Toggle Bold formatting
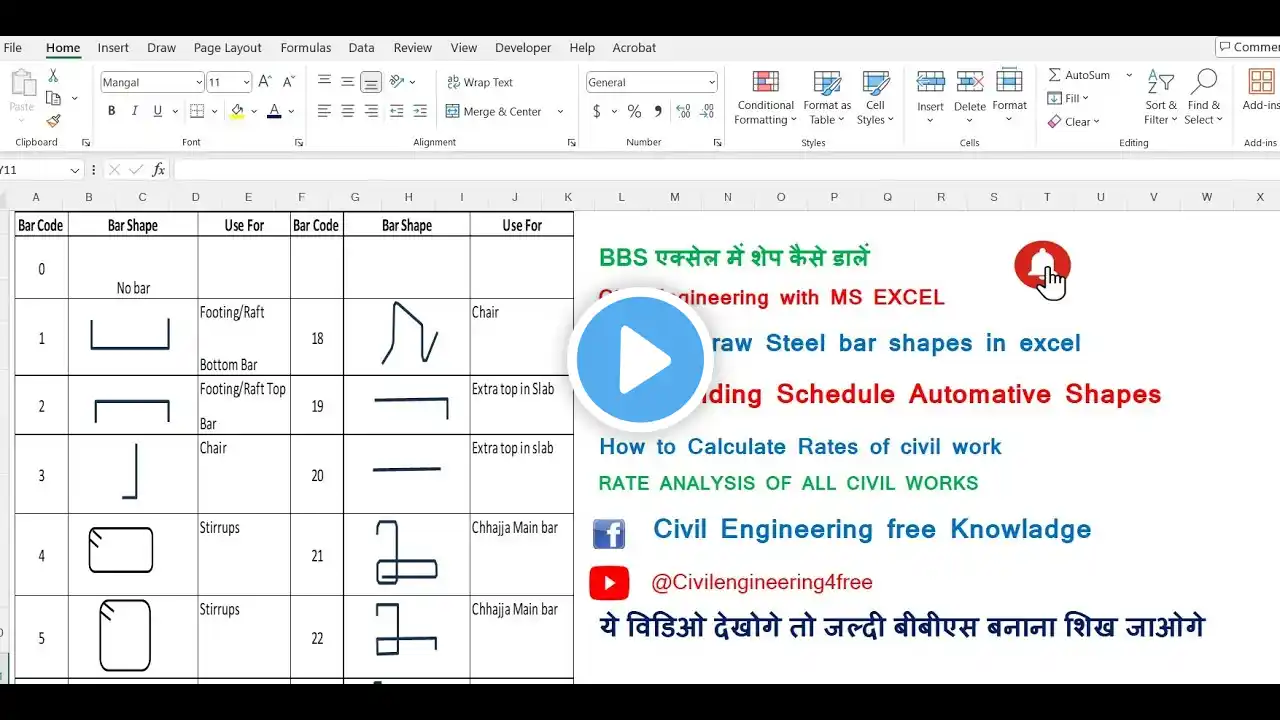 click(111, 111)
